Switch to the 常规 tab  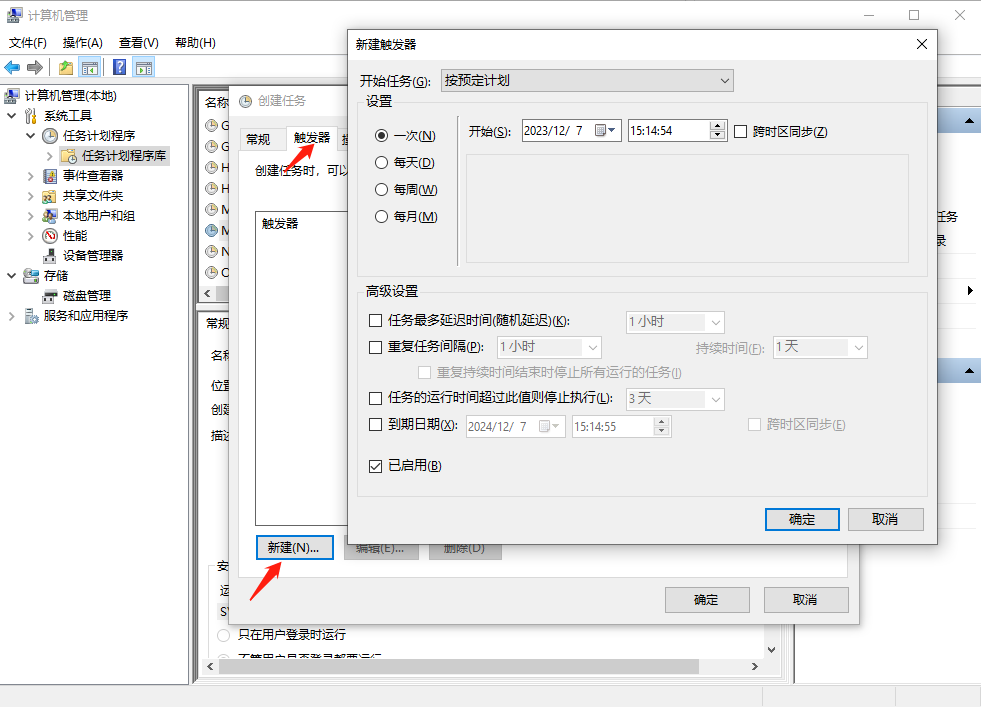(261, 138)
